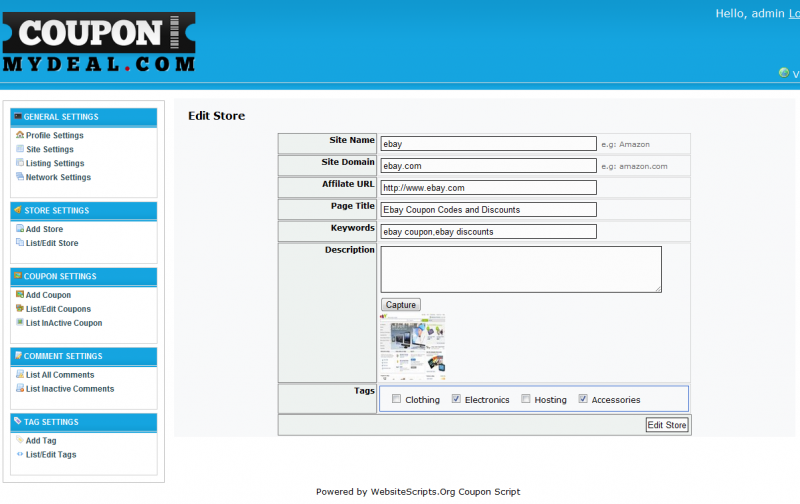Viewport: 800px width, 504px height.
Task: Click the List All Comments icon
Action: 20,374
